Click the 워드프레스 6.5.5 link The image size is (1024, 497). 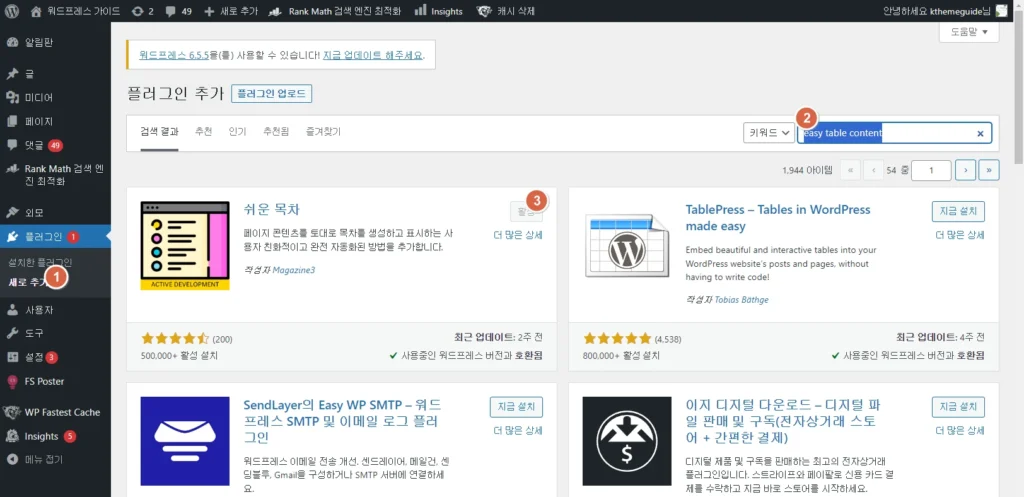[x=173, y=55]
